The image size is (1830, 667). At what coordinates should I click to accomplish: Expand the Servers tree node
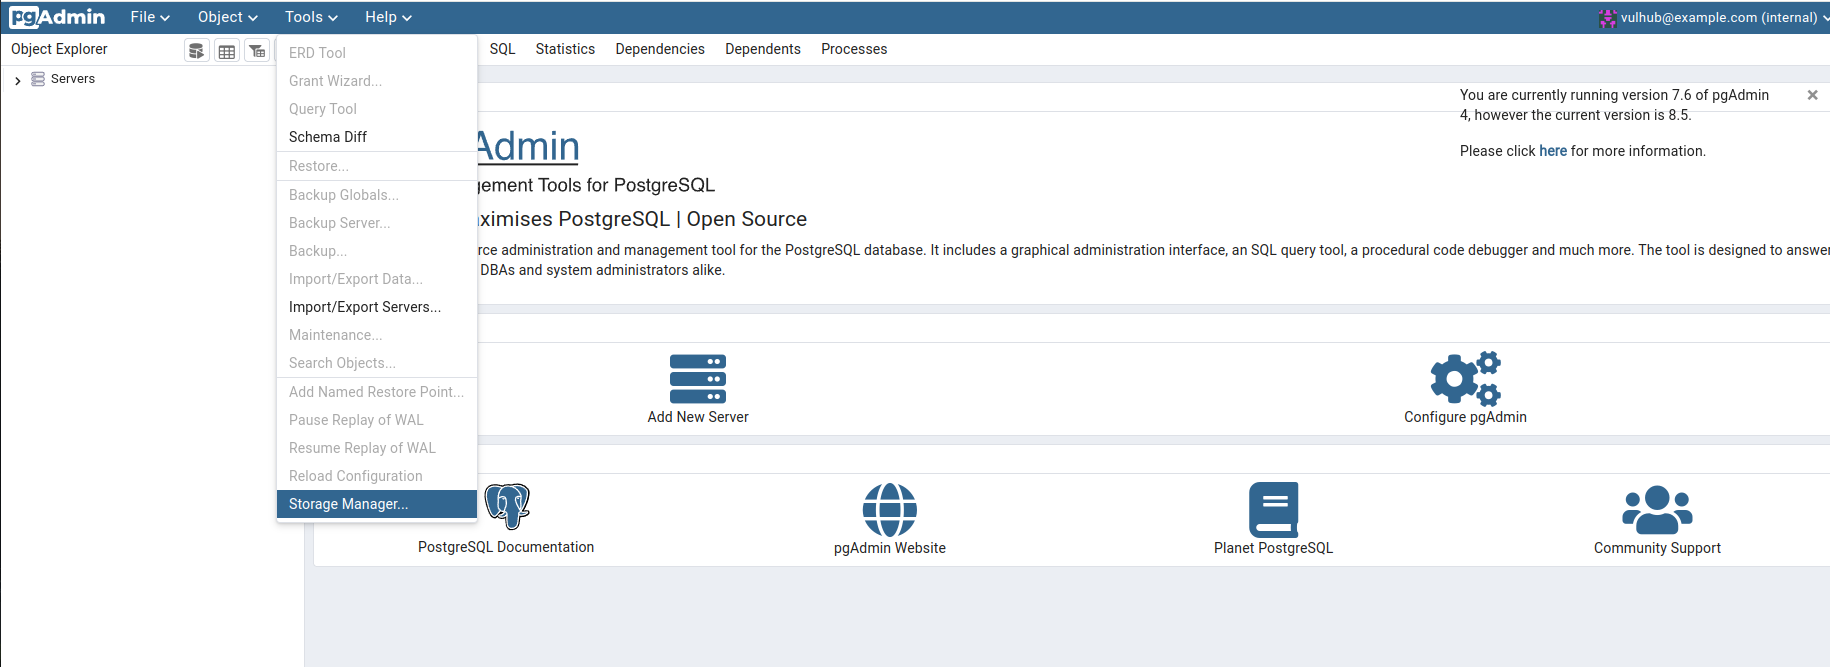pos(18,80)
